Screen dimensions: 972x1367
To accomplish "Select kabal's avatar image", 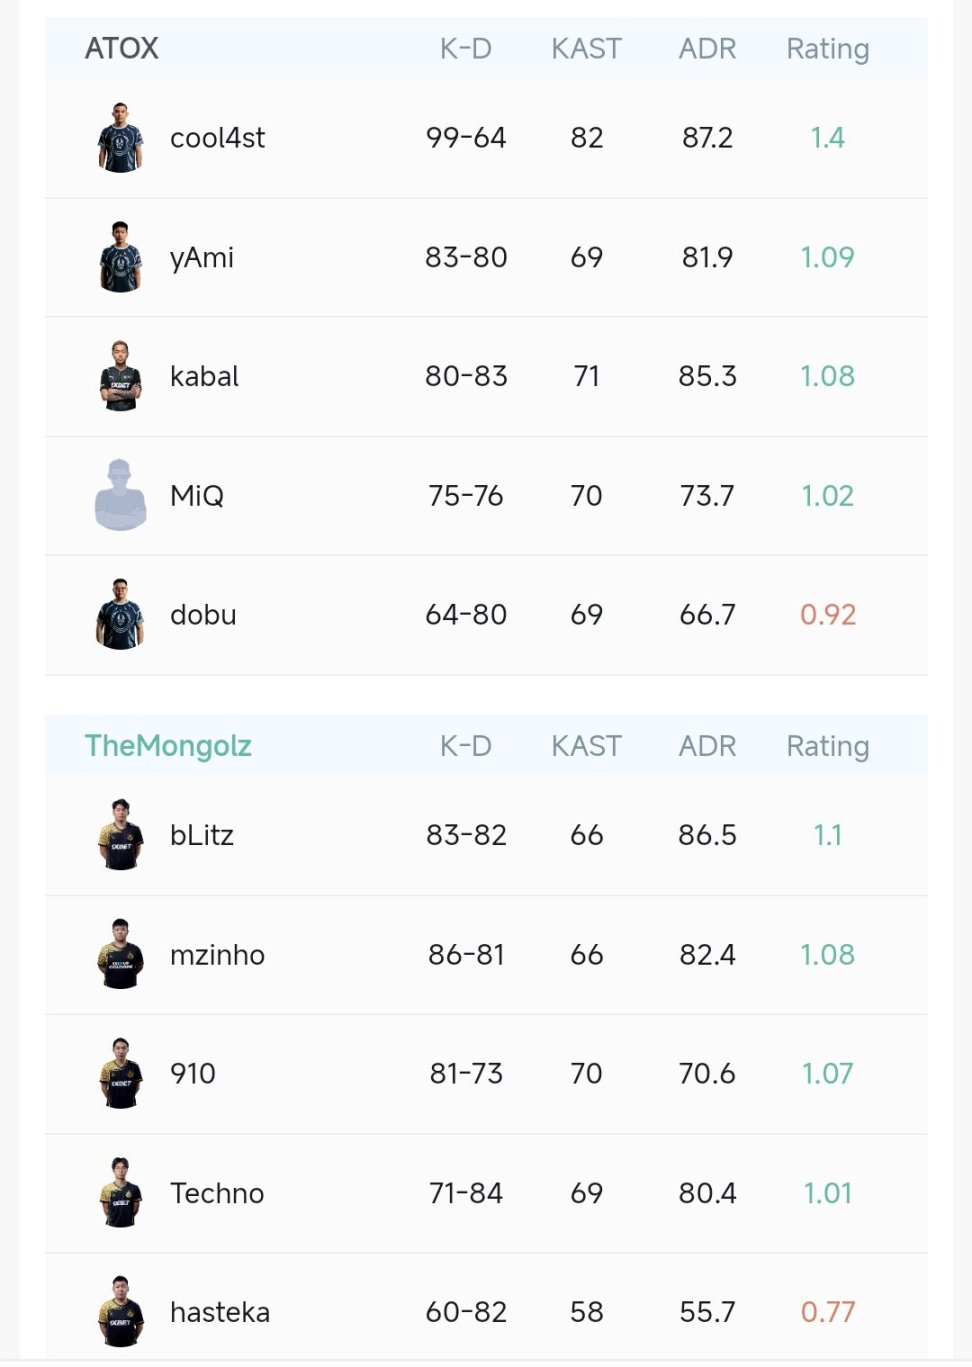I will 120,376.
